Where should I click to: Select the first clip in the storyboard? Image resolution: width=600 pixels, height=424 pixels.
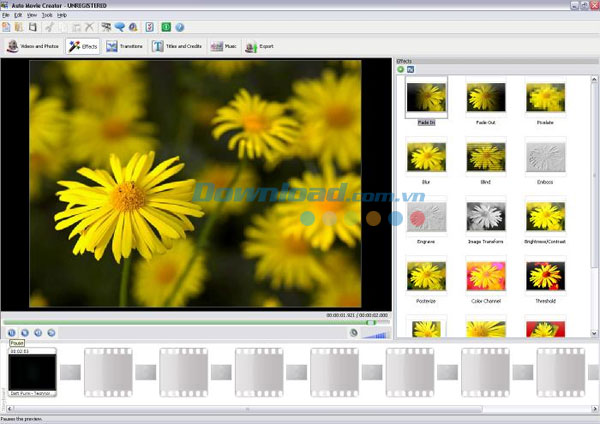click(x=32, y=373)
